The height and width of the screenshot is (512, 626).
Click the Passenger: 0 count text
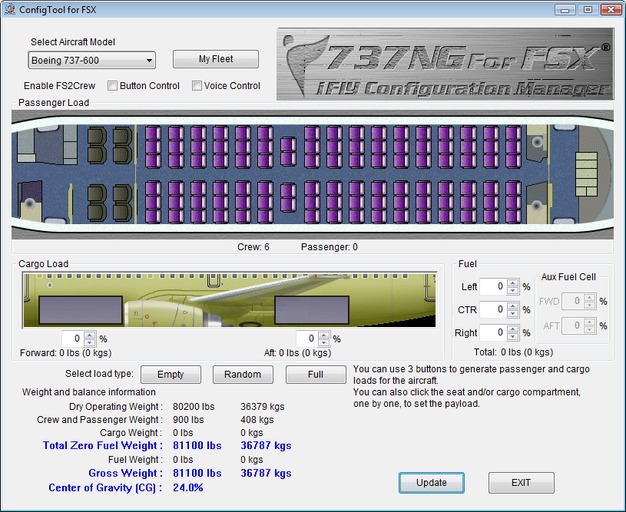[x=329, y=247]
